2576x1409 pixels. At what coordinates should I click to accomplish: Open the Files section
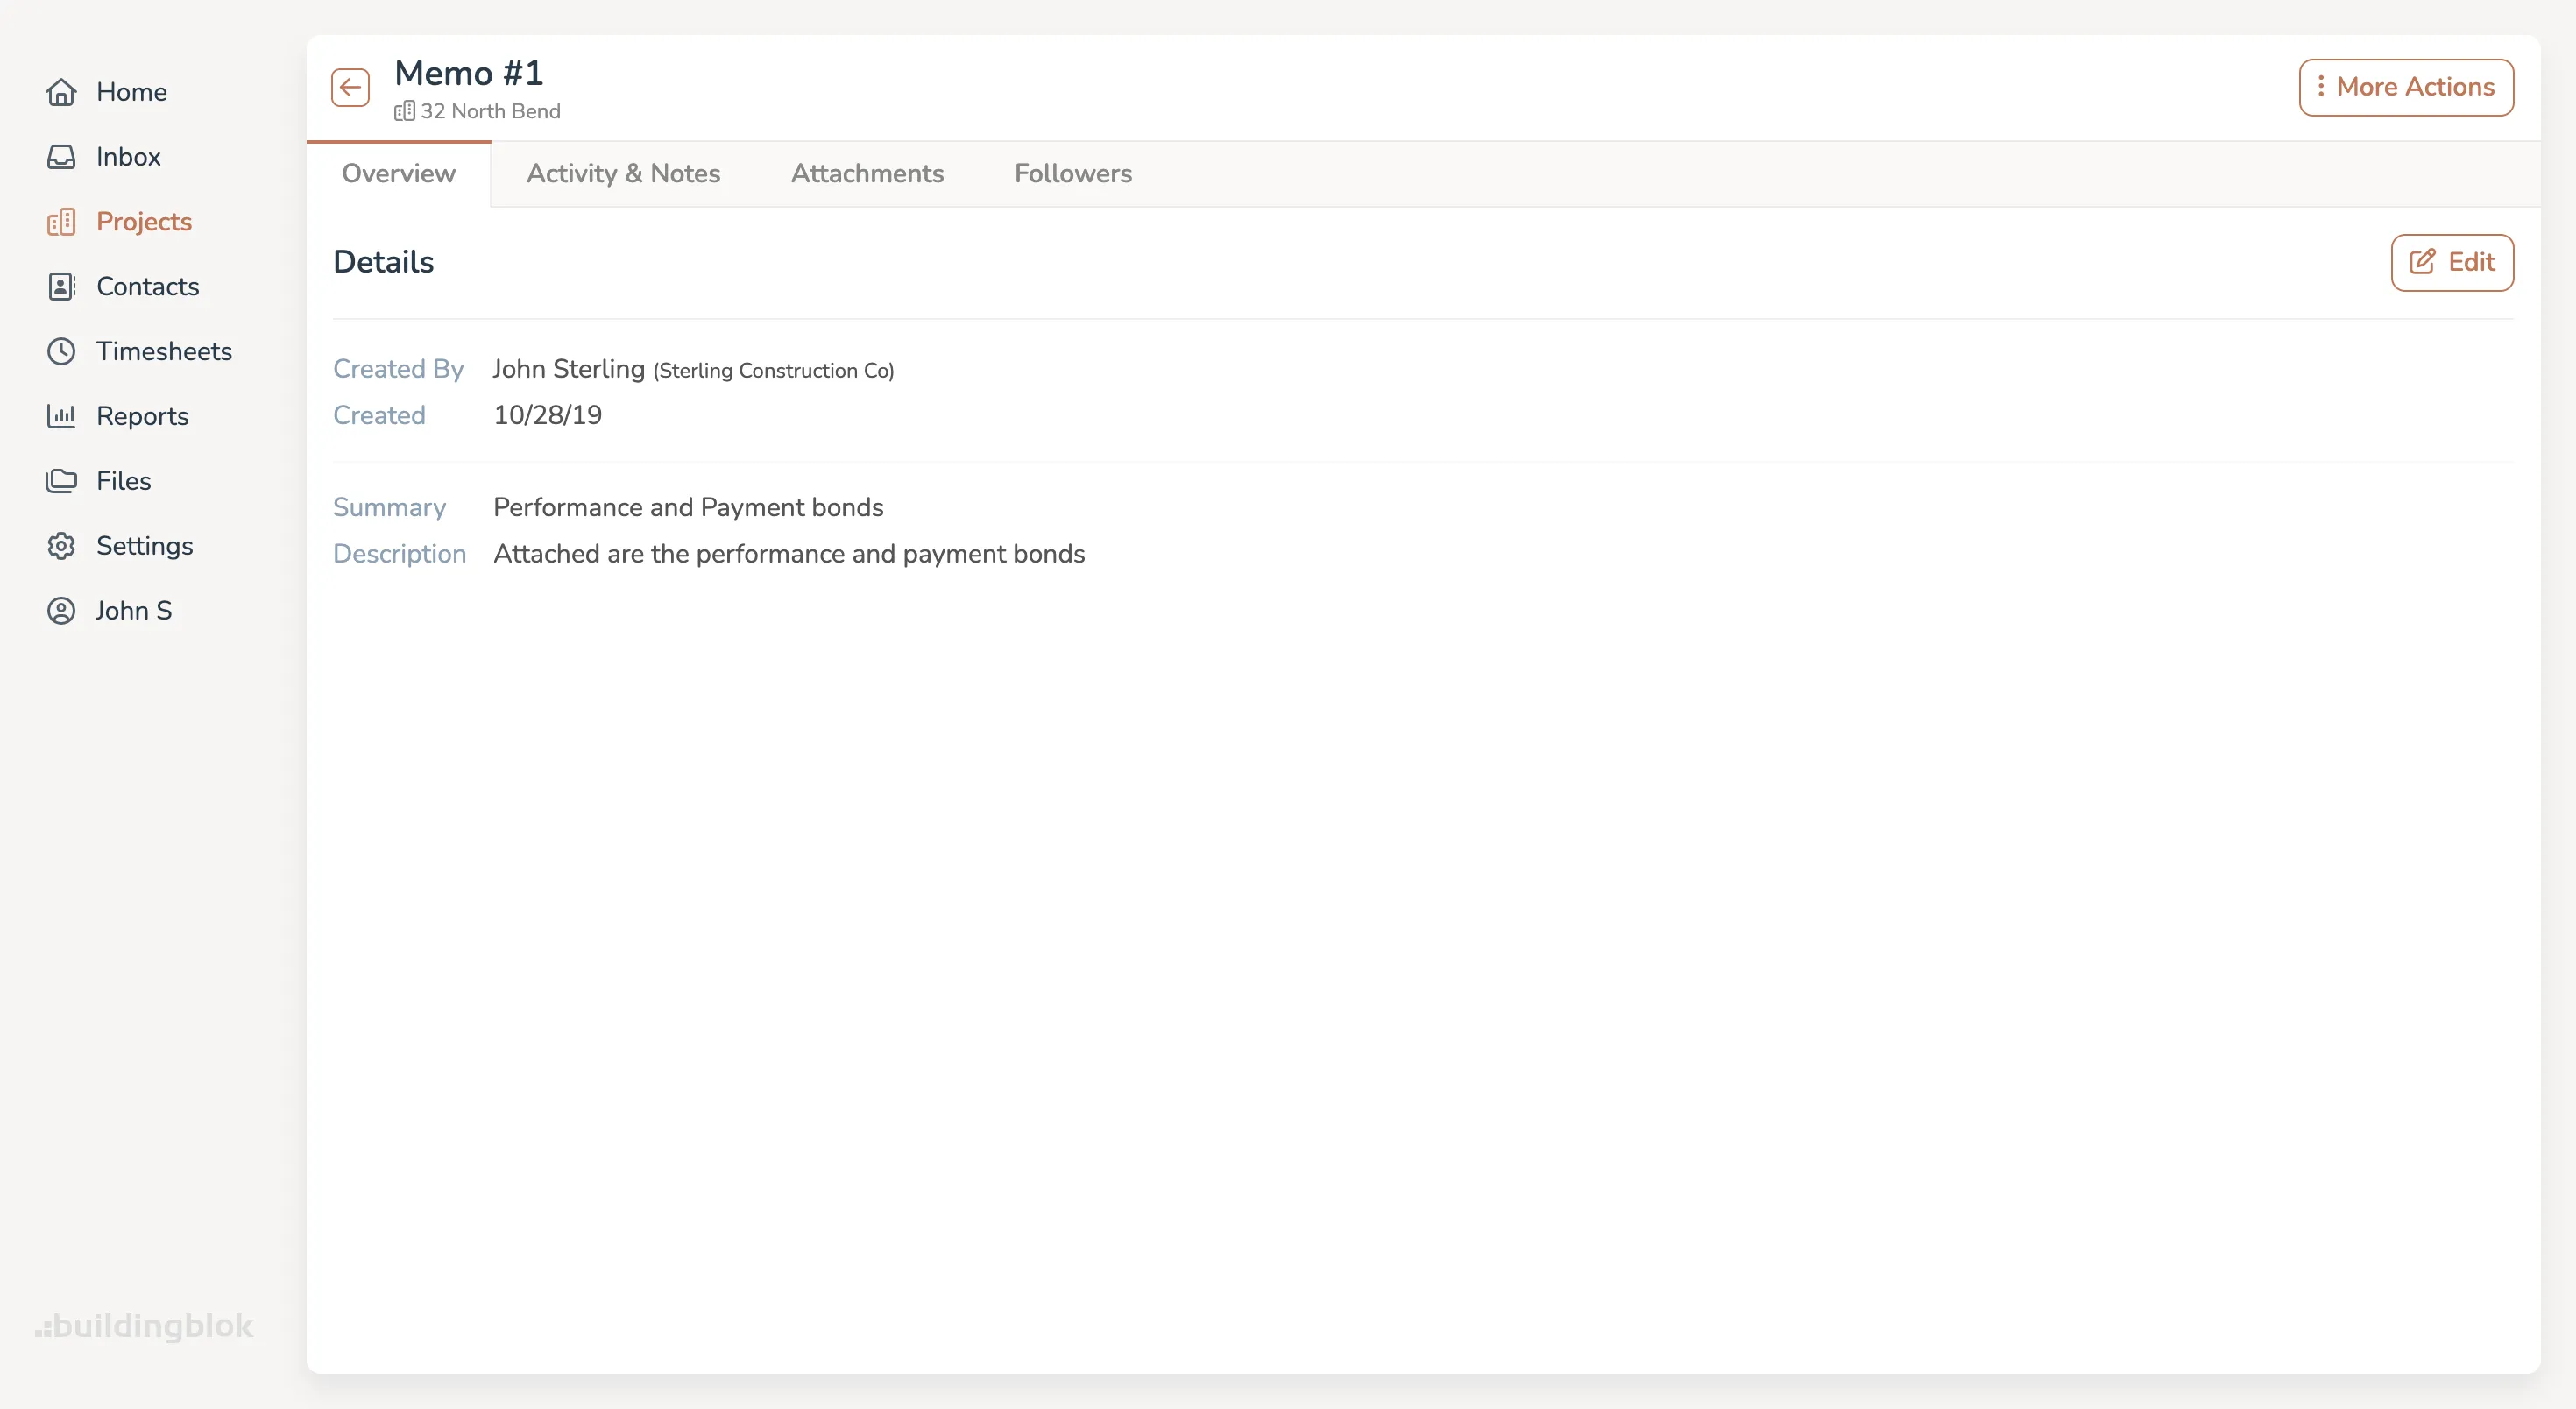coord(124,480)
